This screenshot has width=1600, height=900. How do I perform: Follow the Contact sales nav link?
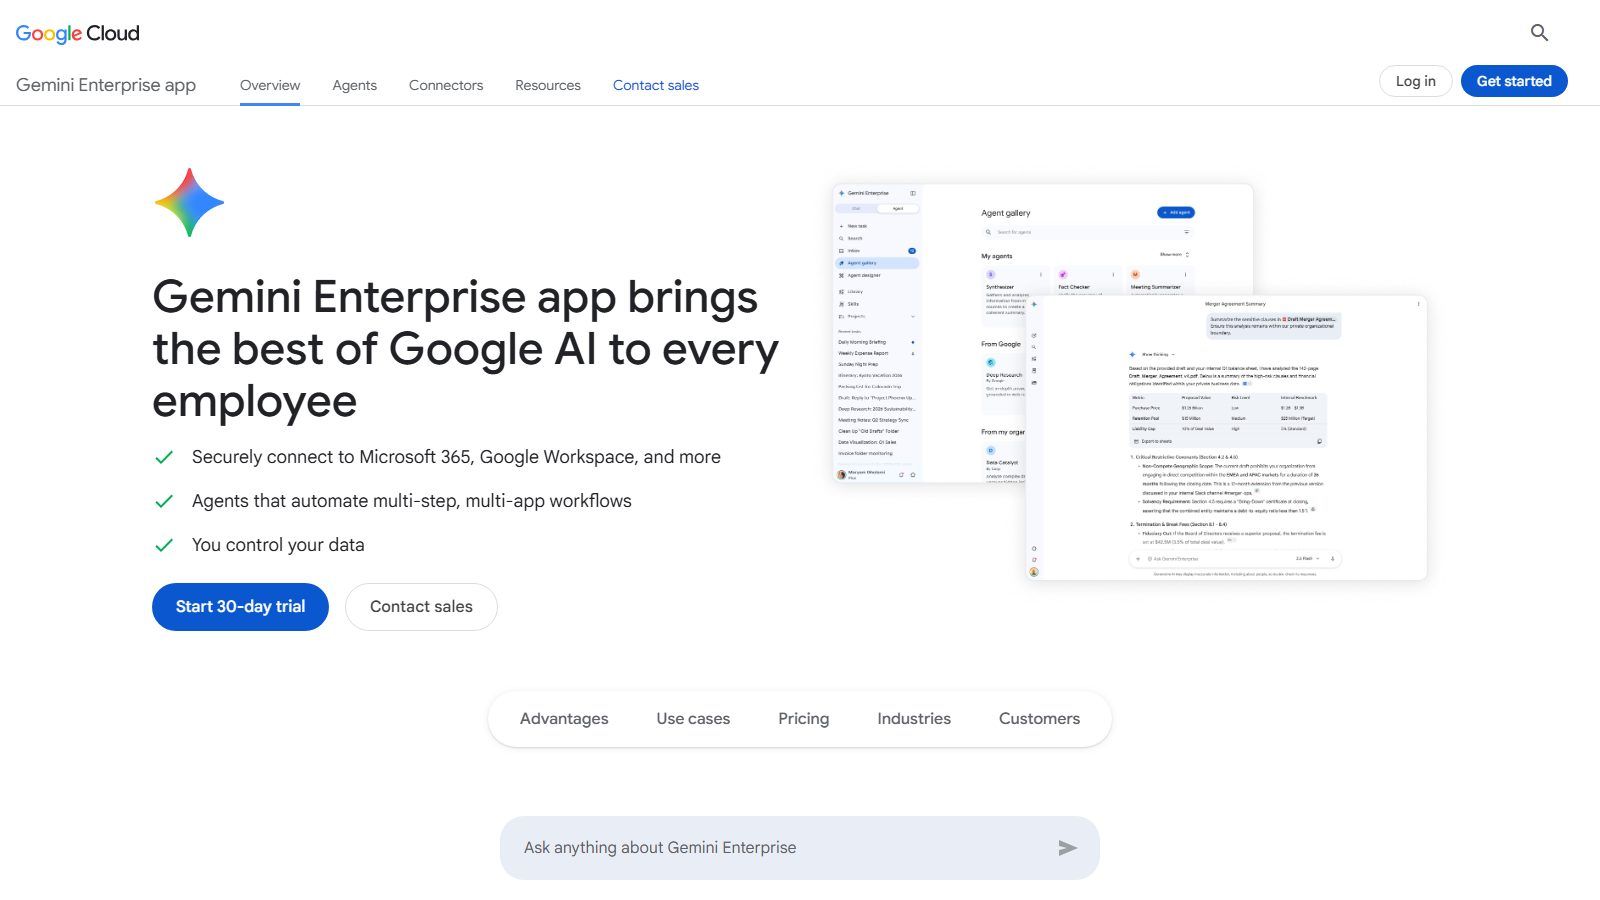pyautogui.click(x=656, y=85)
